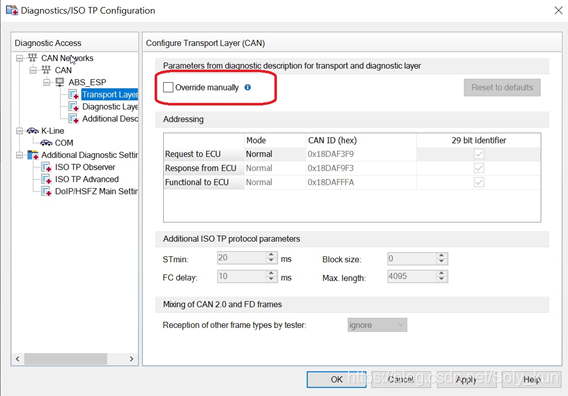Image resolution: width=568 pixels, height=396 pixels.
Task: Select the COM label under K-Line
Action: 64,143
